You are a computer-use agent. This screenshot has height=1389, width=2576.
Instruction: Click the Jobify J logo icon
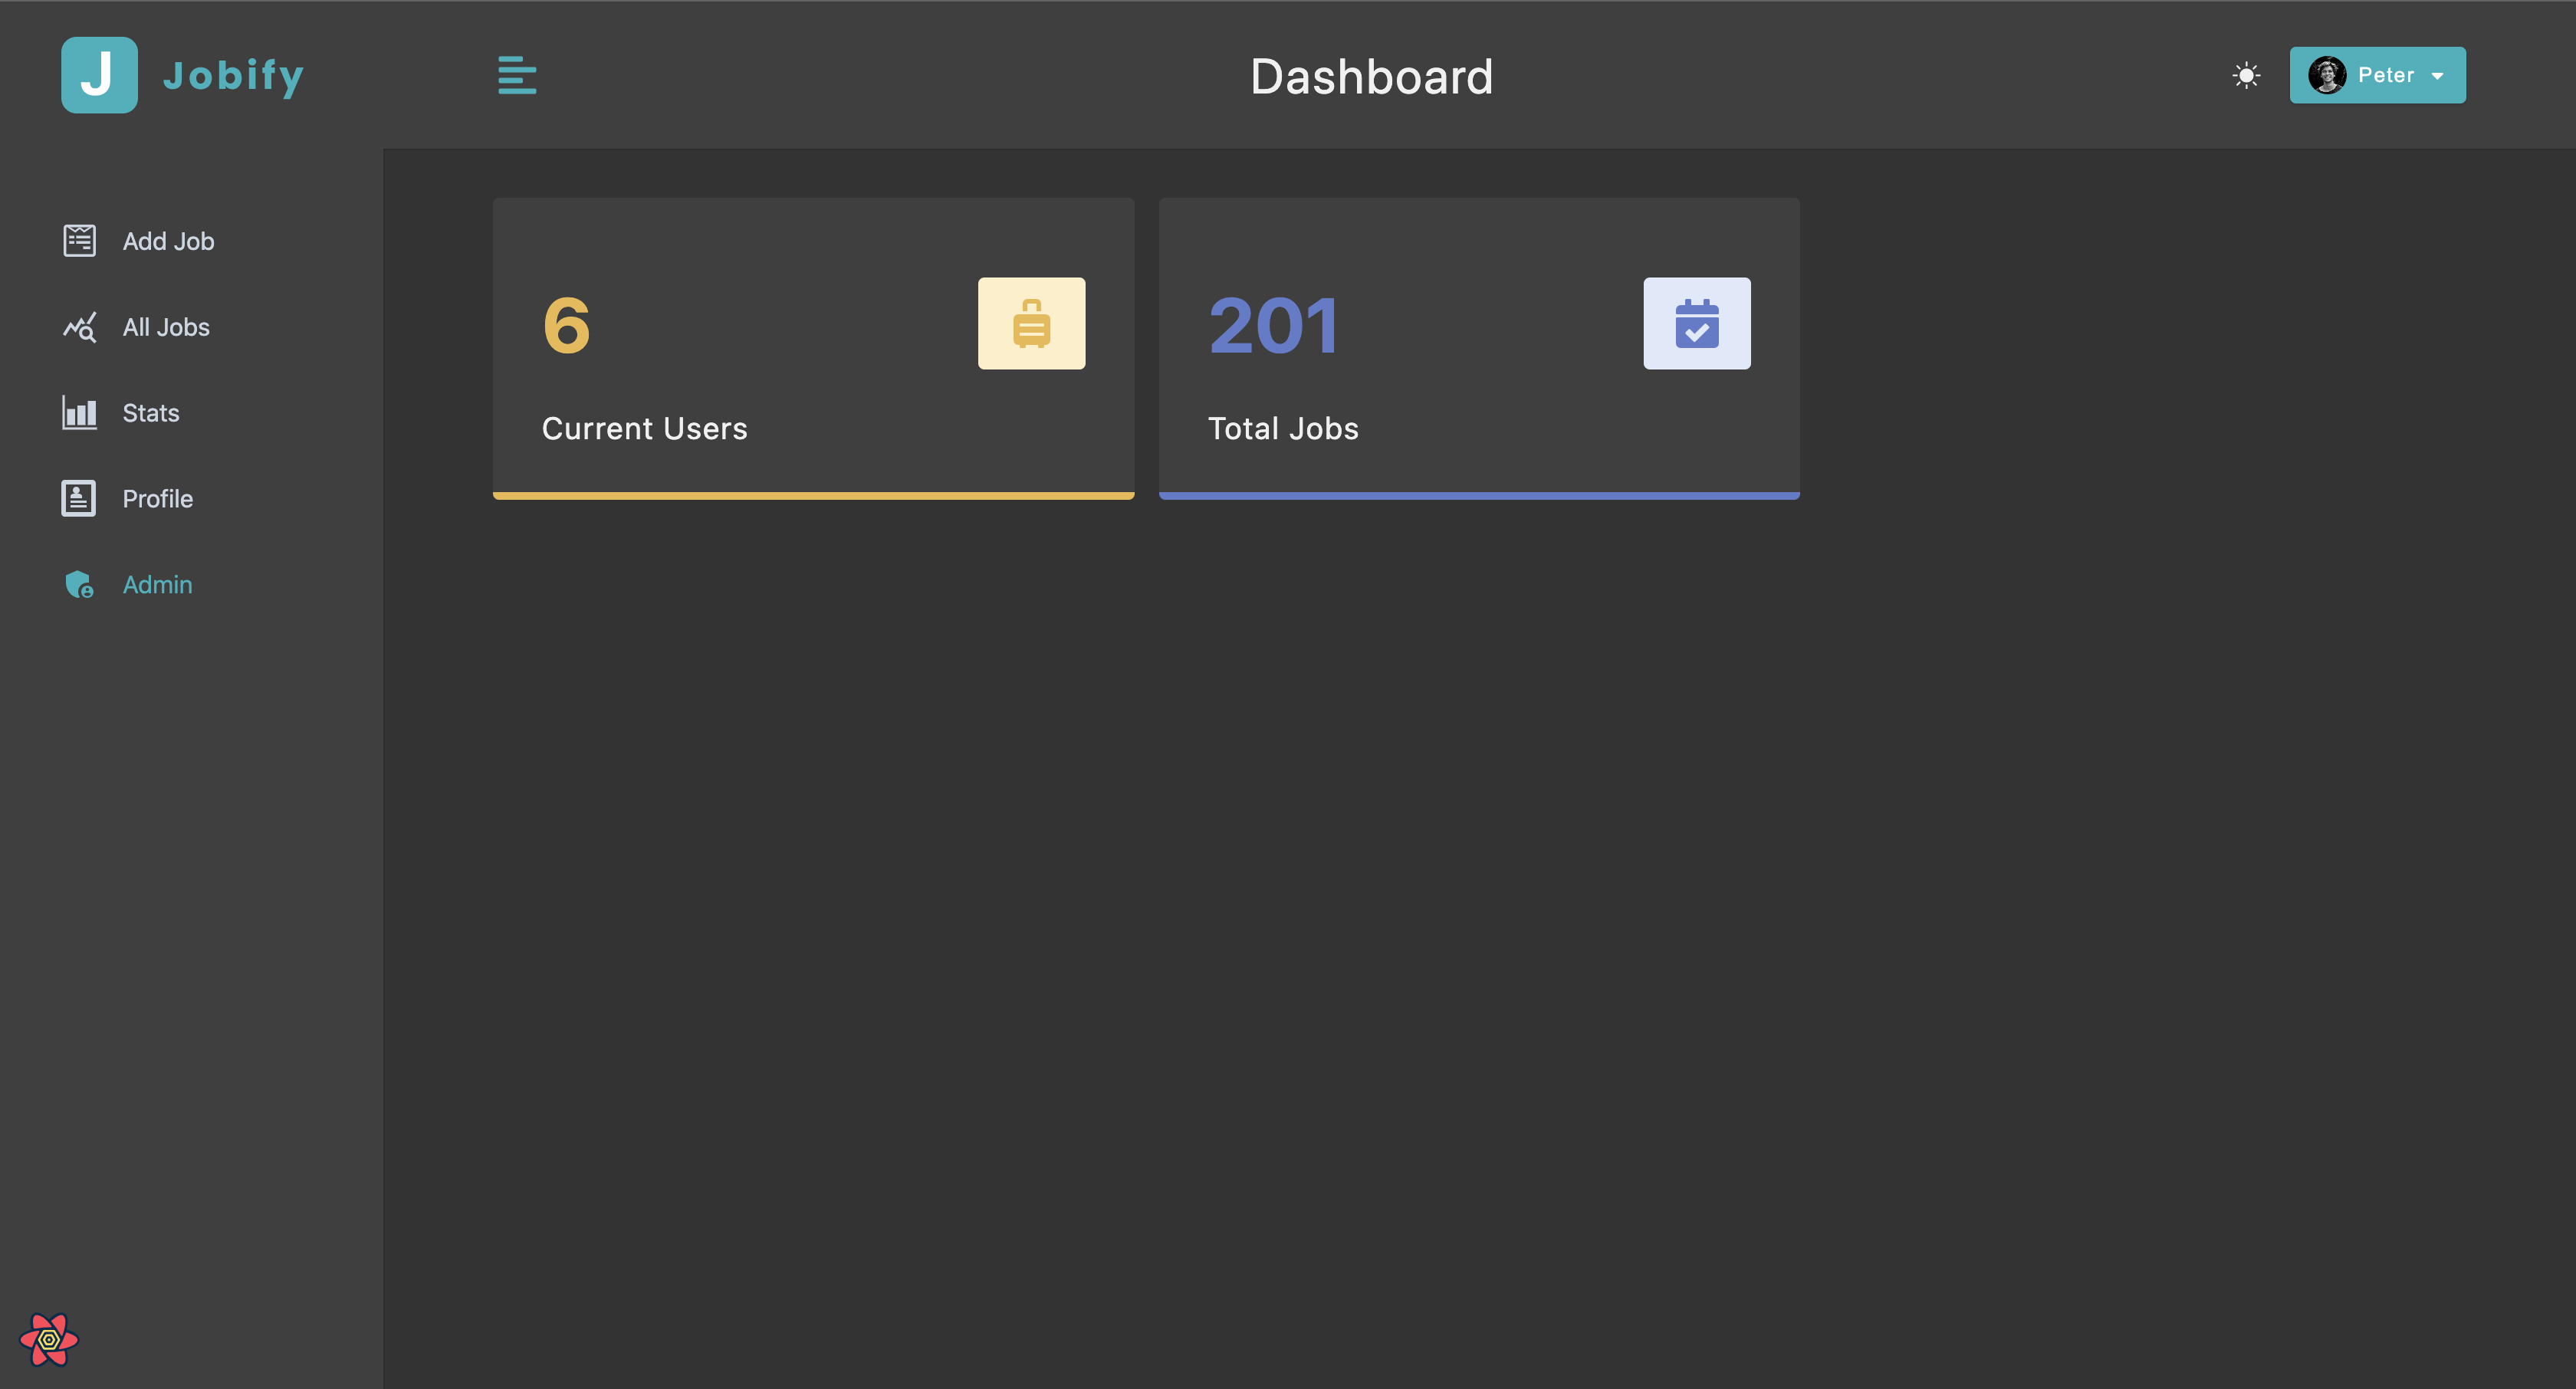coord(99,75)
